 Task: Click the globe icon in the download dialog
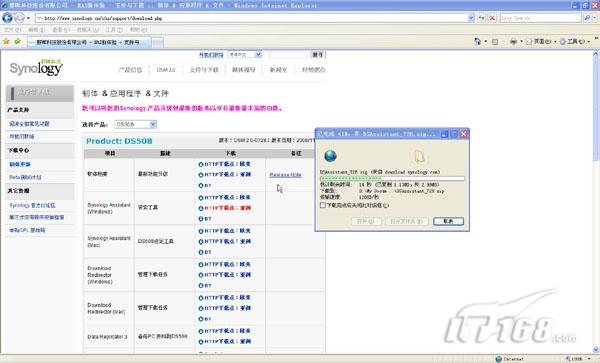pyautogui.click(x=330, y=156)
